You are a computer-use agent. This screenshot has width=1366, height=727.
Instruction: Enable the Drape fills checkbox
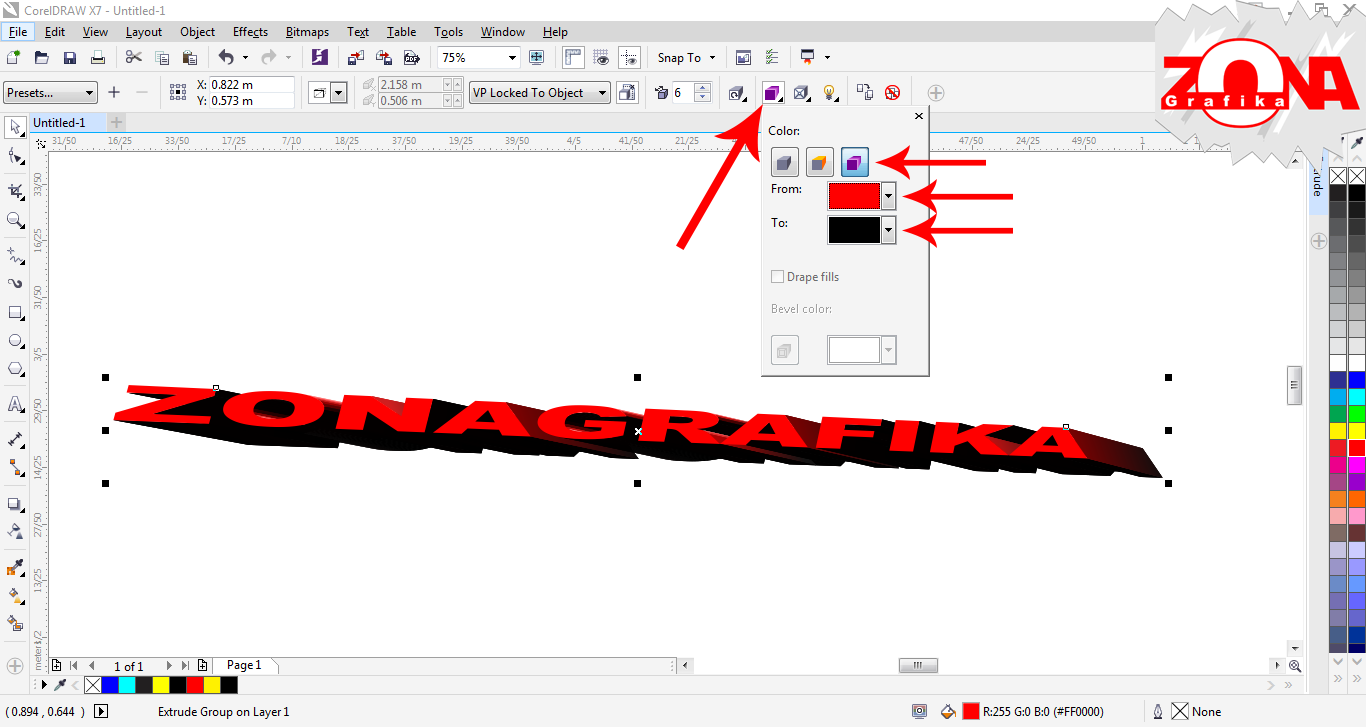coord(777,277)
